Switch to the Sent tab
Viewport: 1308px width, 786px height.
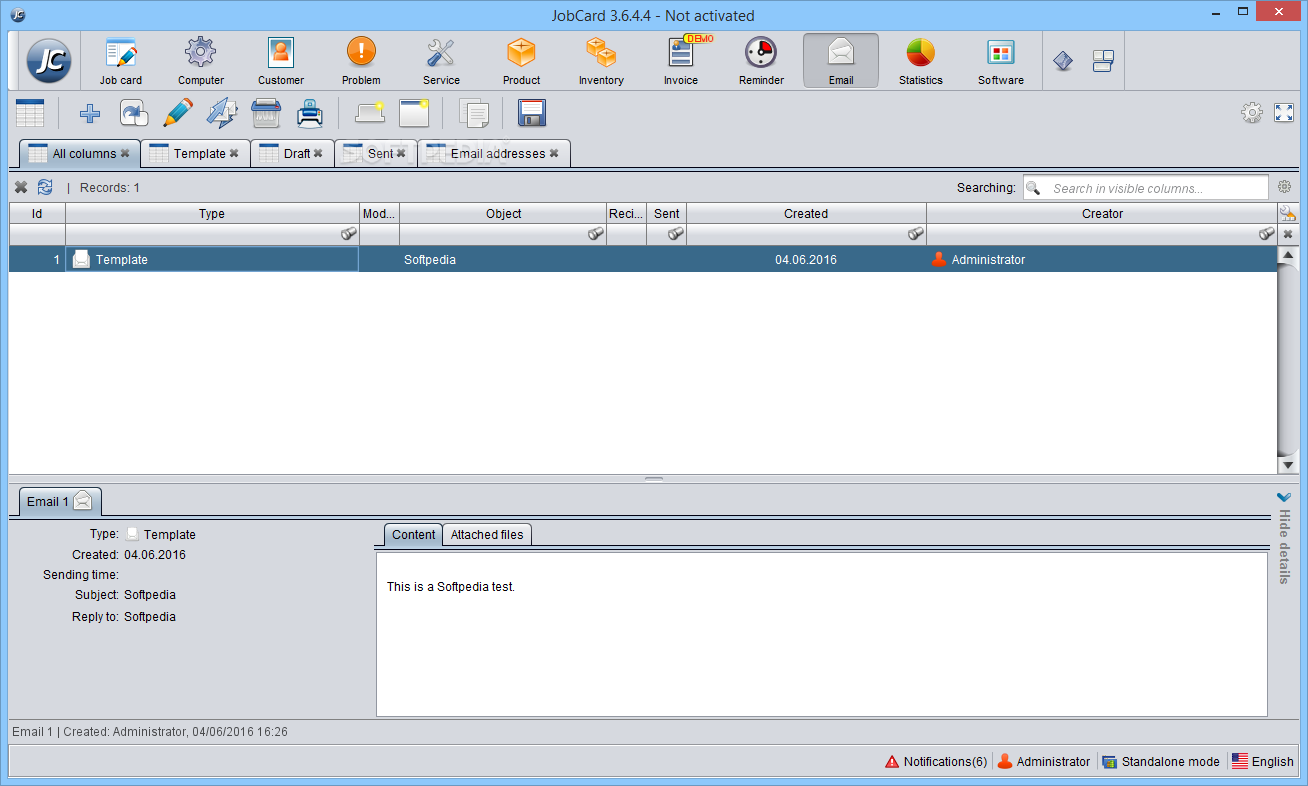(376, 154)
